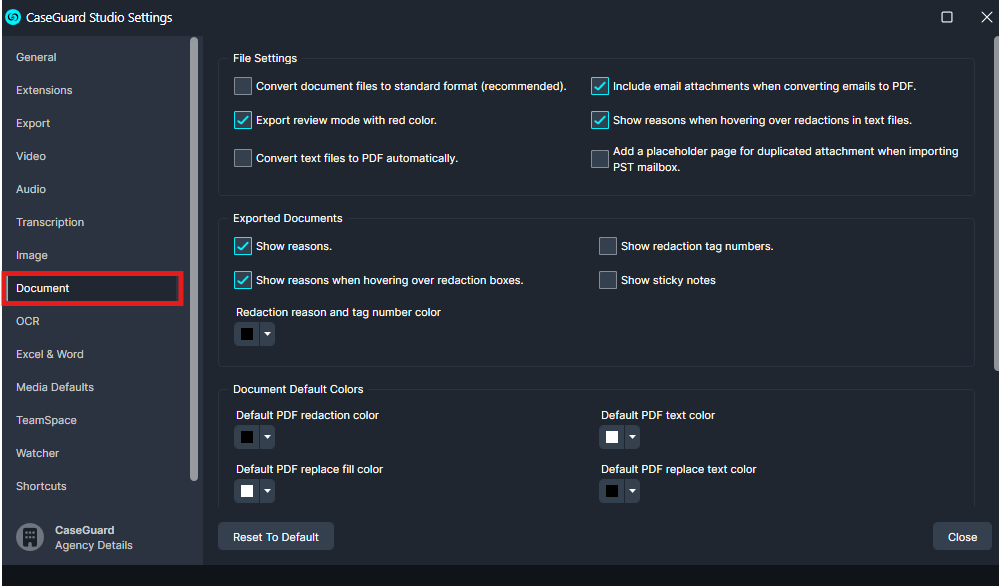Select Excel & Word in sidebar
999x586 pixels.
50,354
